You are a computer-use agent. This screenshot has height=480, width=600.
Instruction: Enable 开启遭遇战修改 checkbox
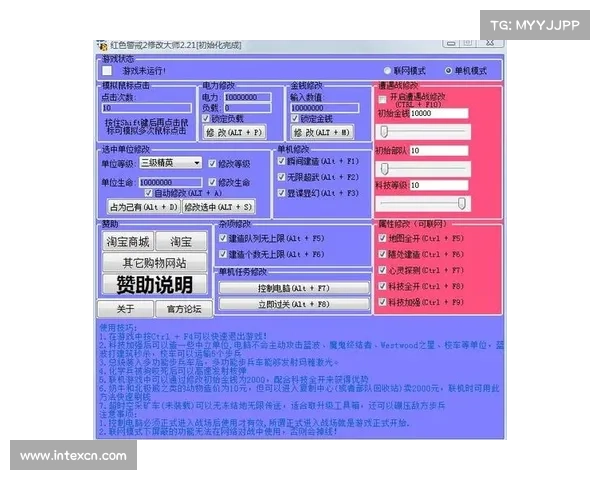coord(382,100)
